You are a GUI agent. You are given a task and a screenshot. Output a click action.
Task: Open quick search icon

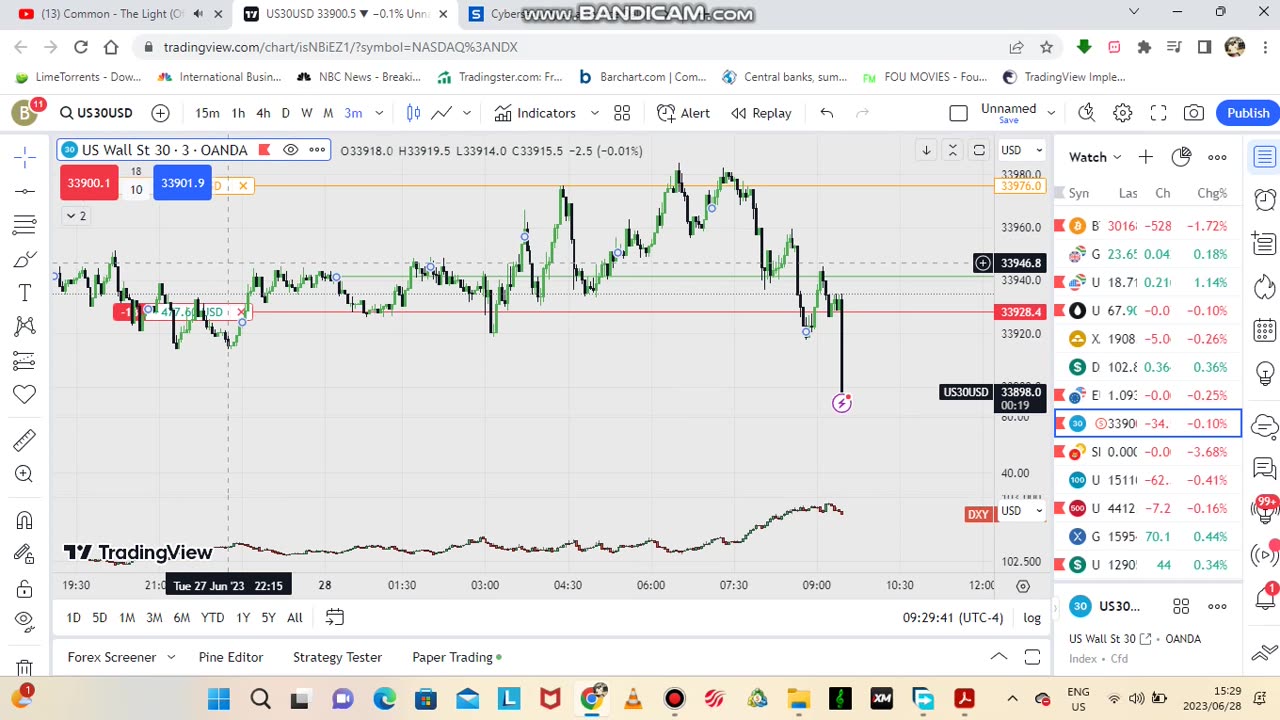(x=1087, y=113)
